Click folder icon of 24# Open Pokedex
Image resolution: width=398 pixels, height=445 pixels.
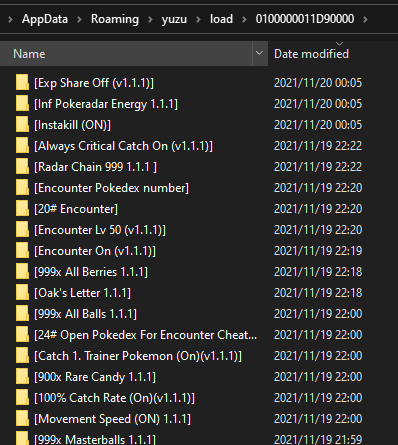[x=22, y=335]
